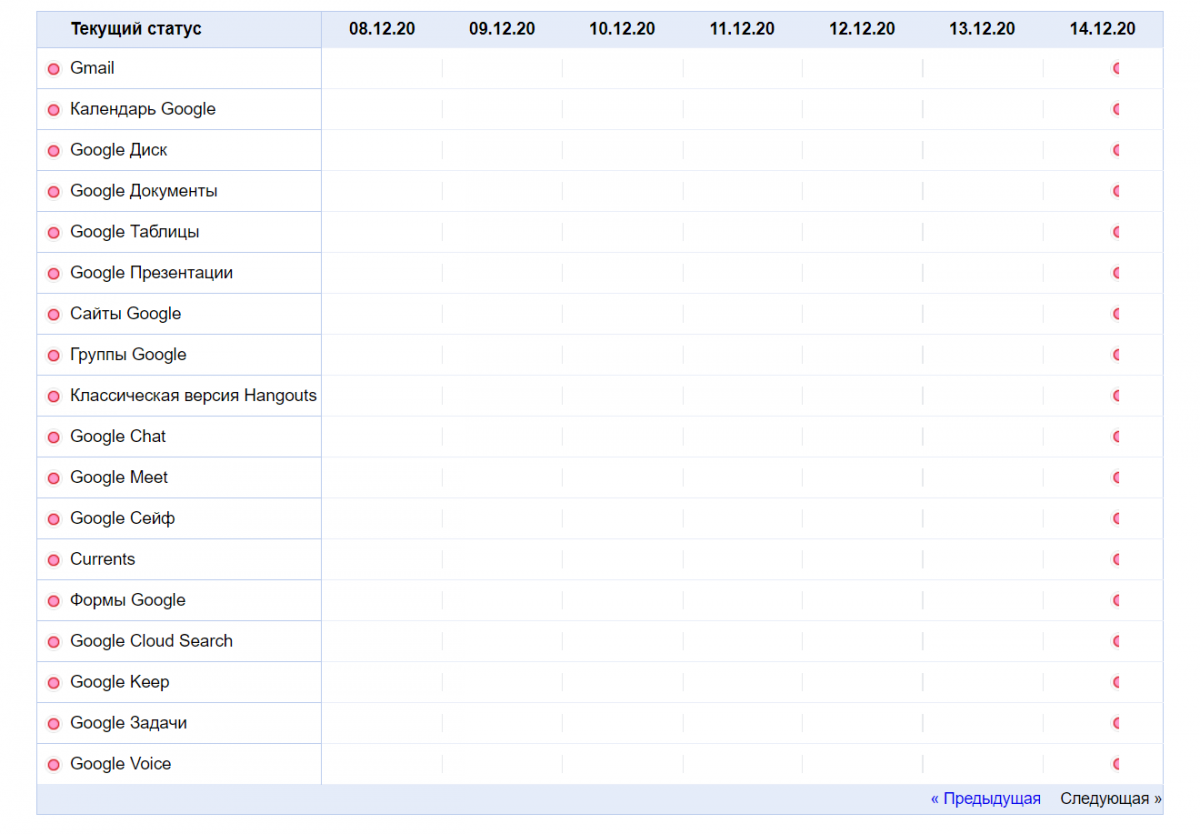1200x834 pixels.
Task: Select the Google Voice service name
Action: pyautogui.click(x=121, y=764)
